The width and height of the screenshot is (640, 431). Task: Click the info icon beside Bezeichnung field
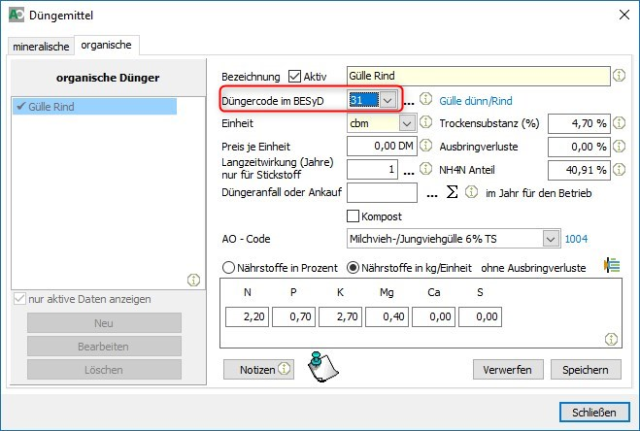pos(618,75)
